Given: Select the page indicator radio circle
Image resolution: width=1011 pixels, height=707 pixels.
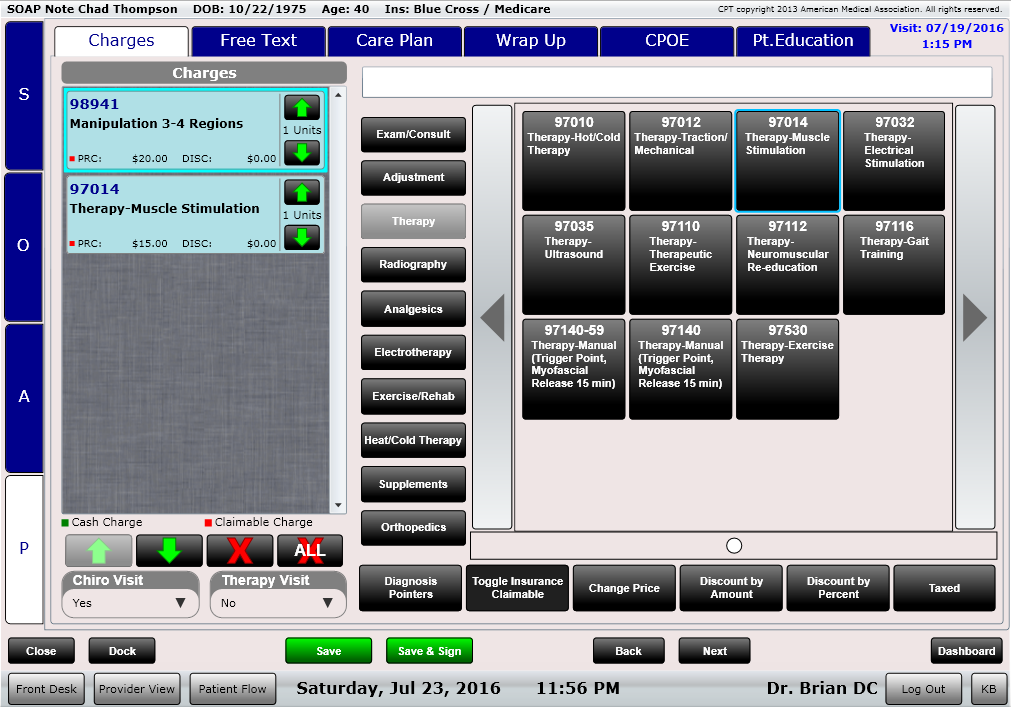Looking at the screenshot, I should [x=734, y=546].
